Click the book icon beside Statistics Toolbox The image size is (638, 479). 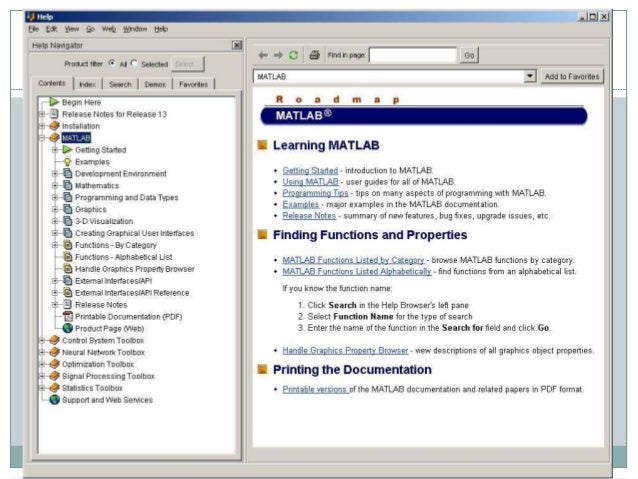coord(54,387)
